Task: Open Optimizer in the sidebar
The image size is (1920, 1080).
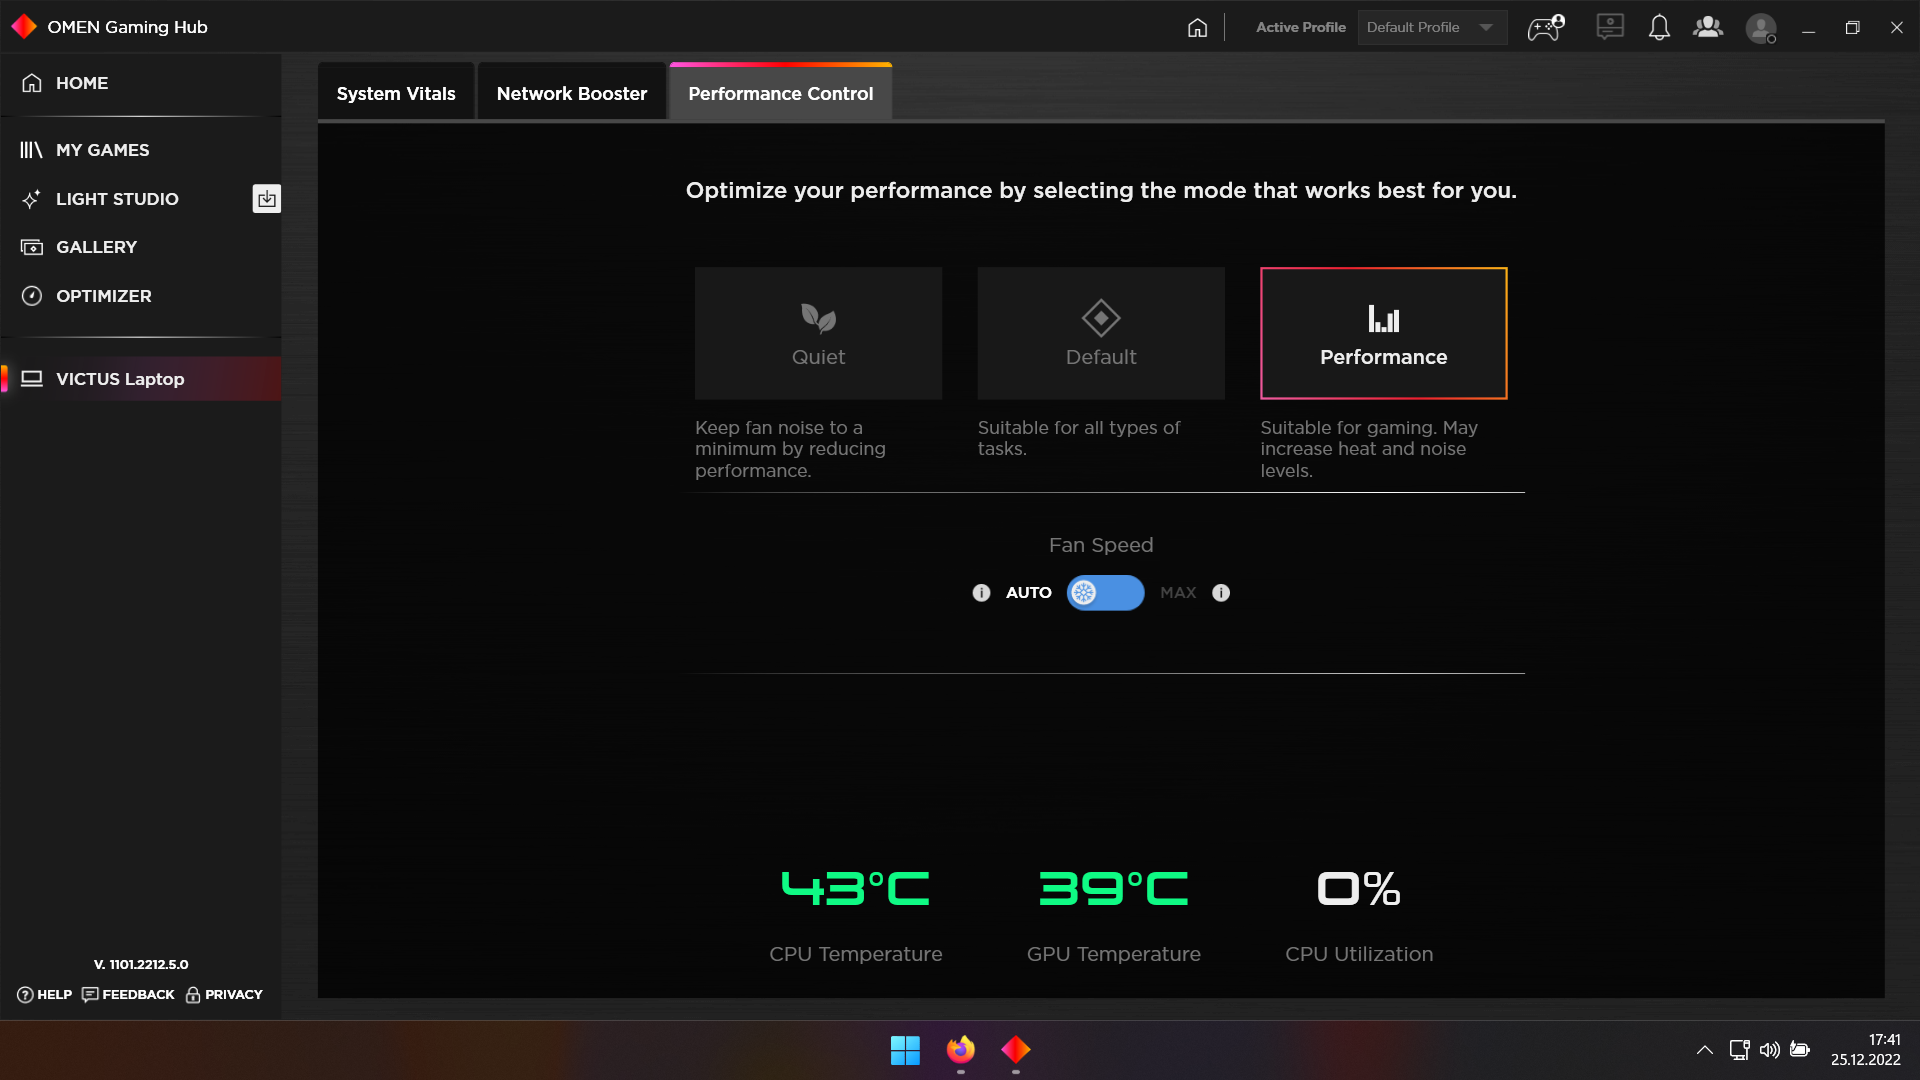Action: point(104,296)
